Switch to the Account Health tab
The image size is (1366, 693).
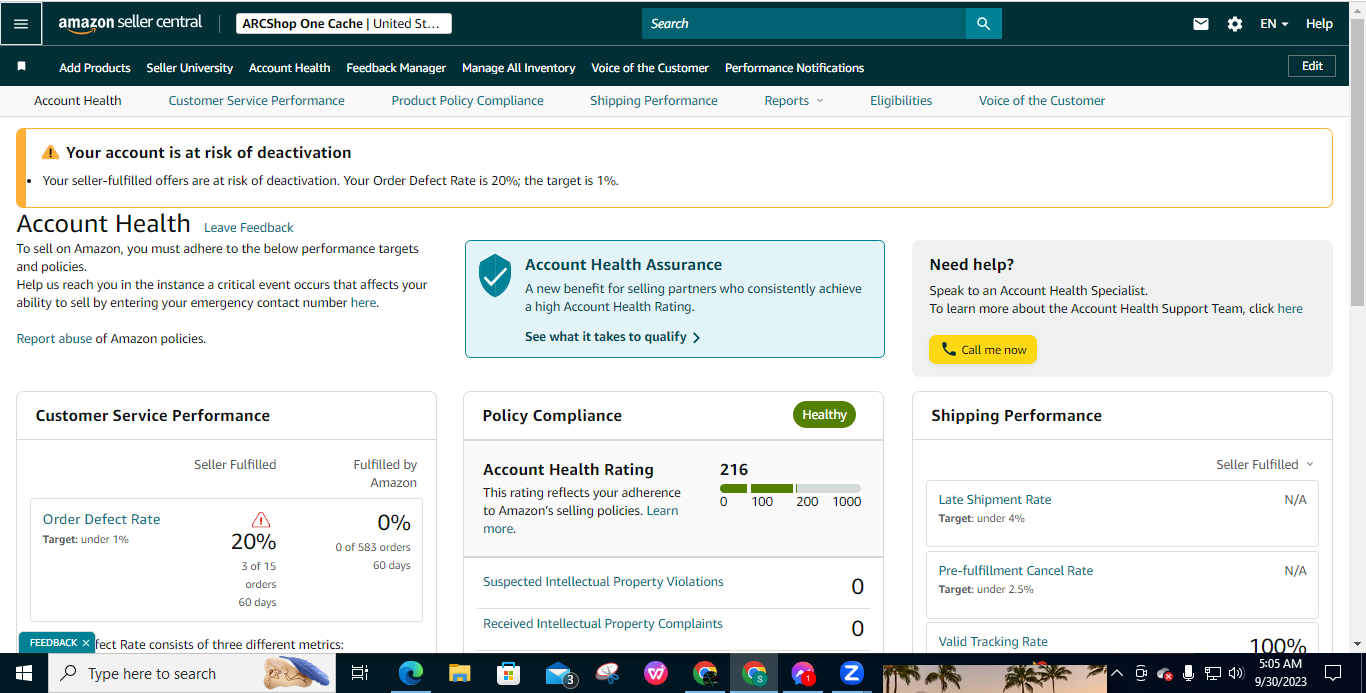pyautogui.click(x=78, y=100)
